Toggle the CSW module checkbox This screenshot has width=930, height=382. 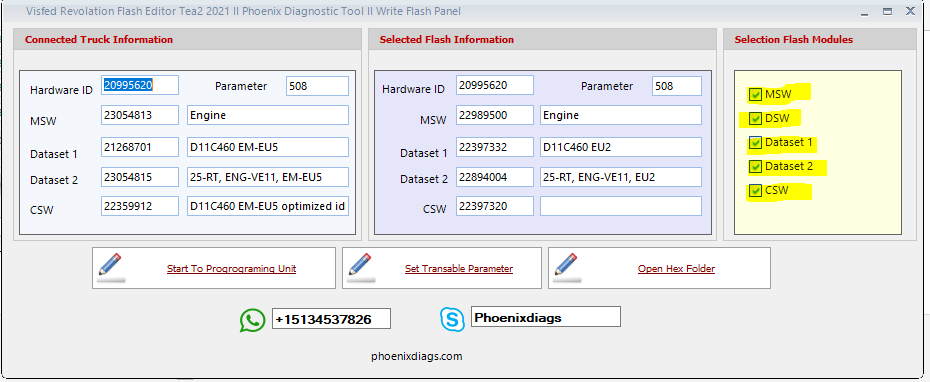(755, 191)
